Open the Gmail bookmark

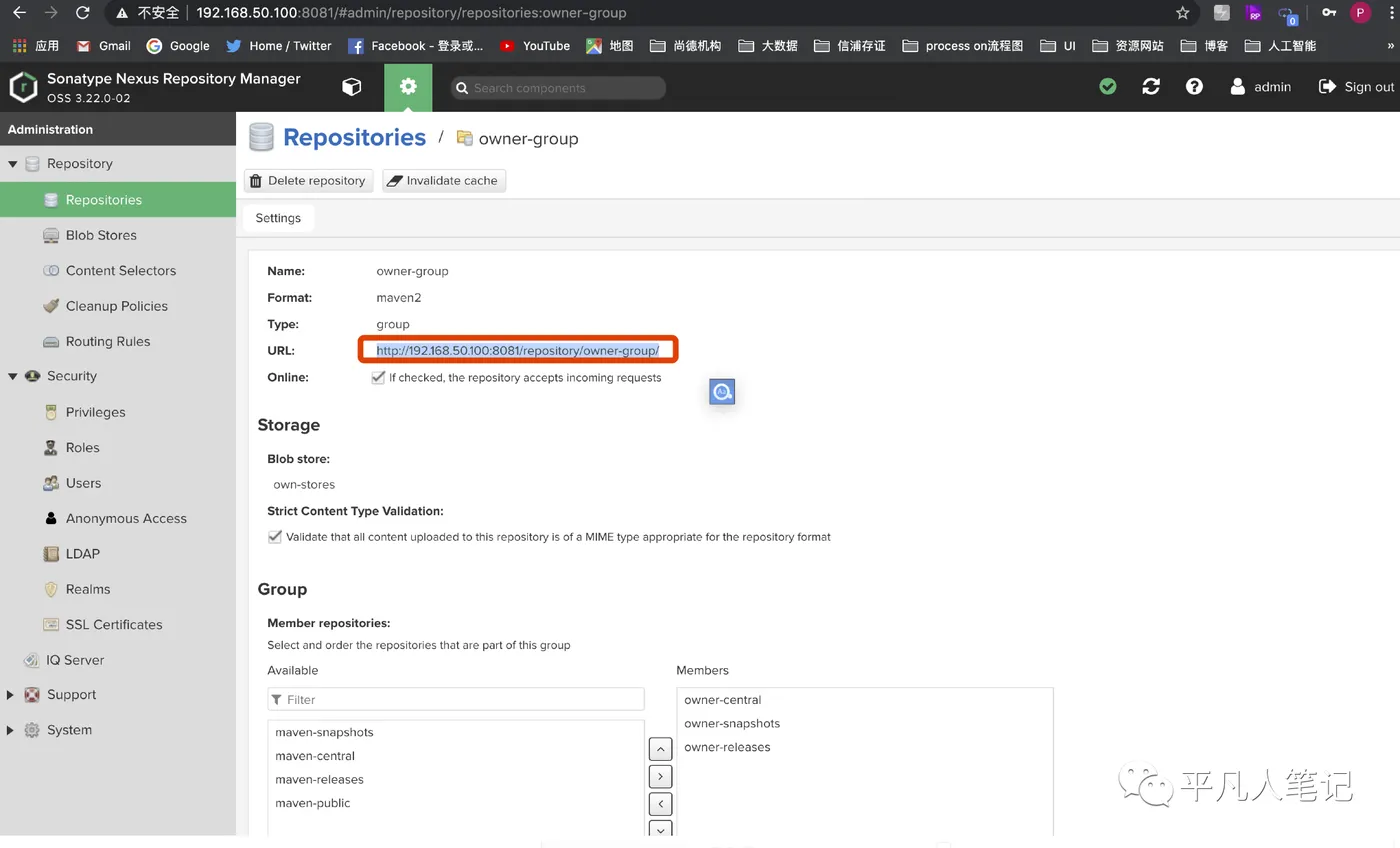104,46
